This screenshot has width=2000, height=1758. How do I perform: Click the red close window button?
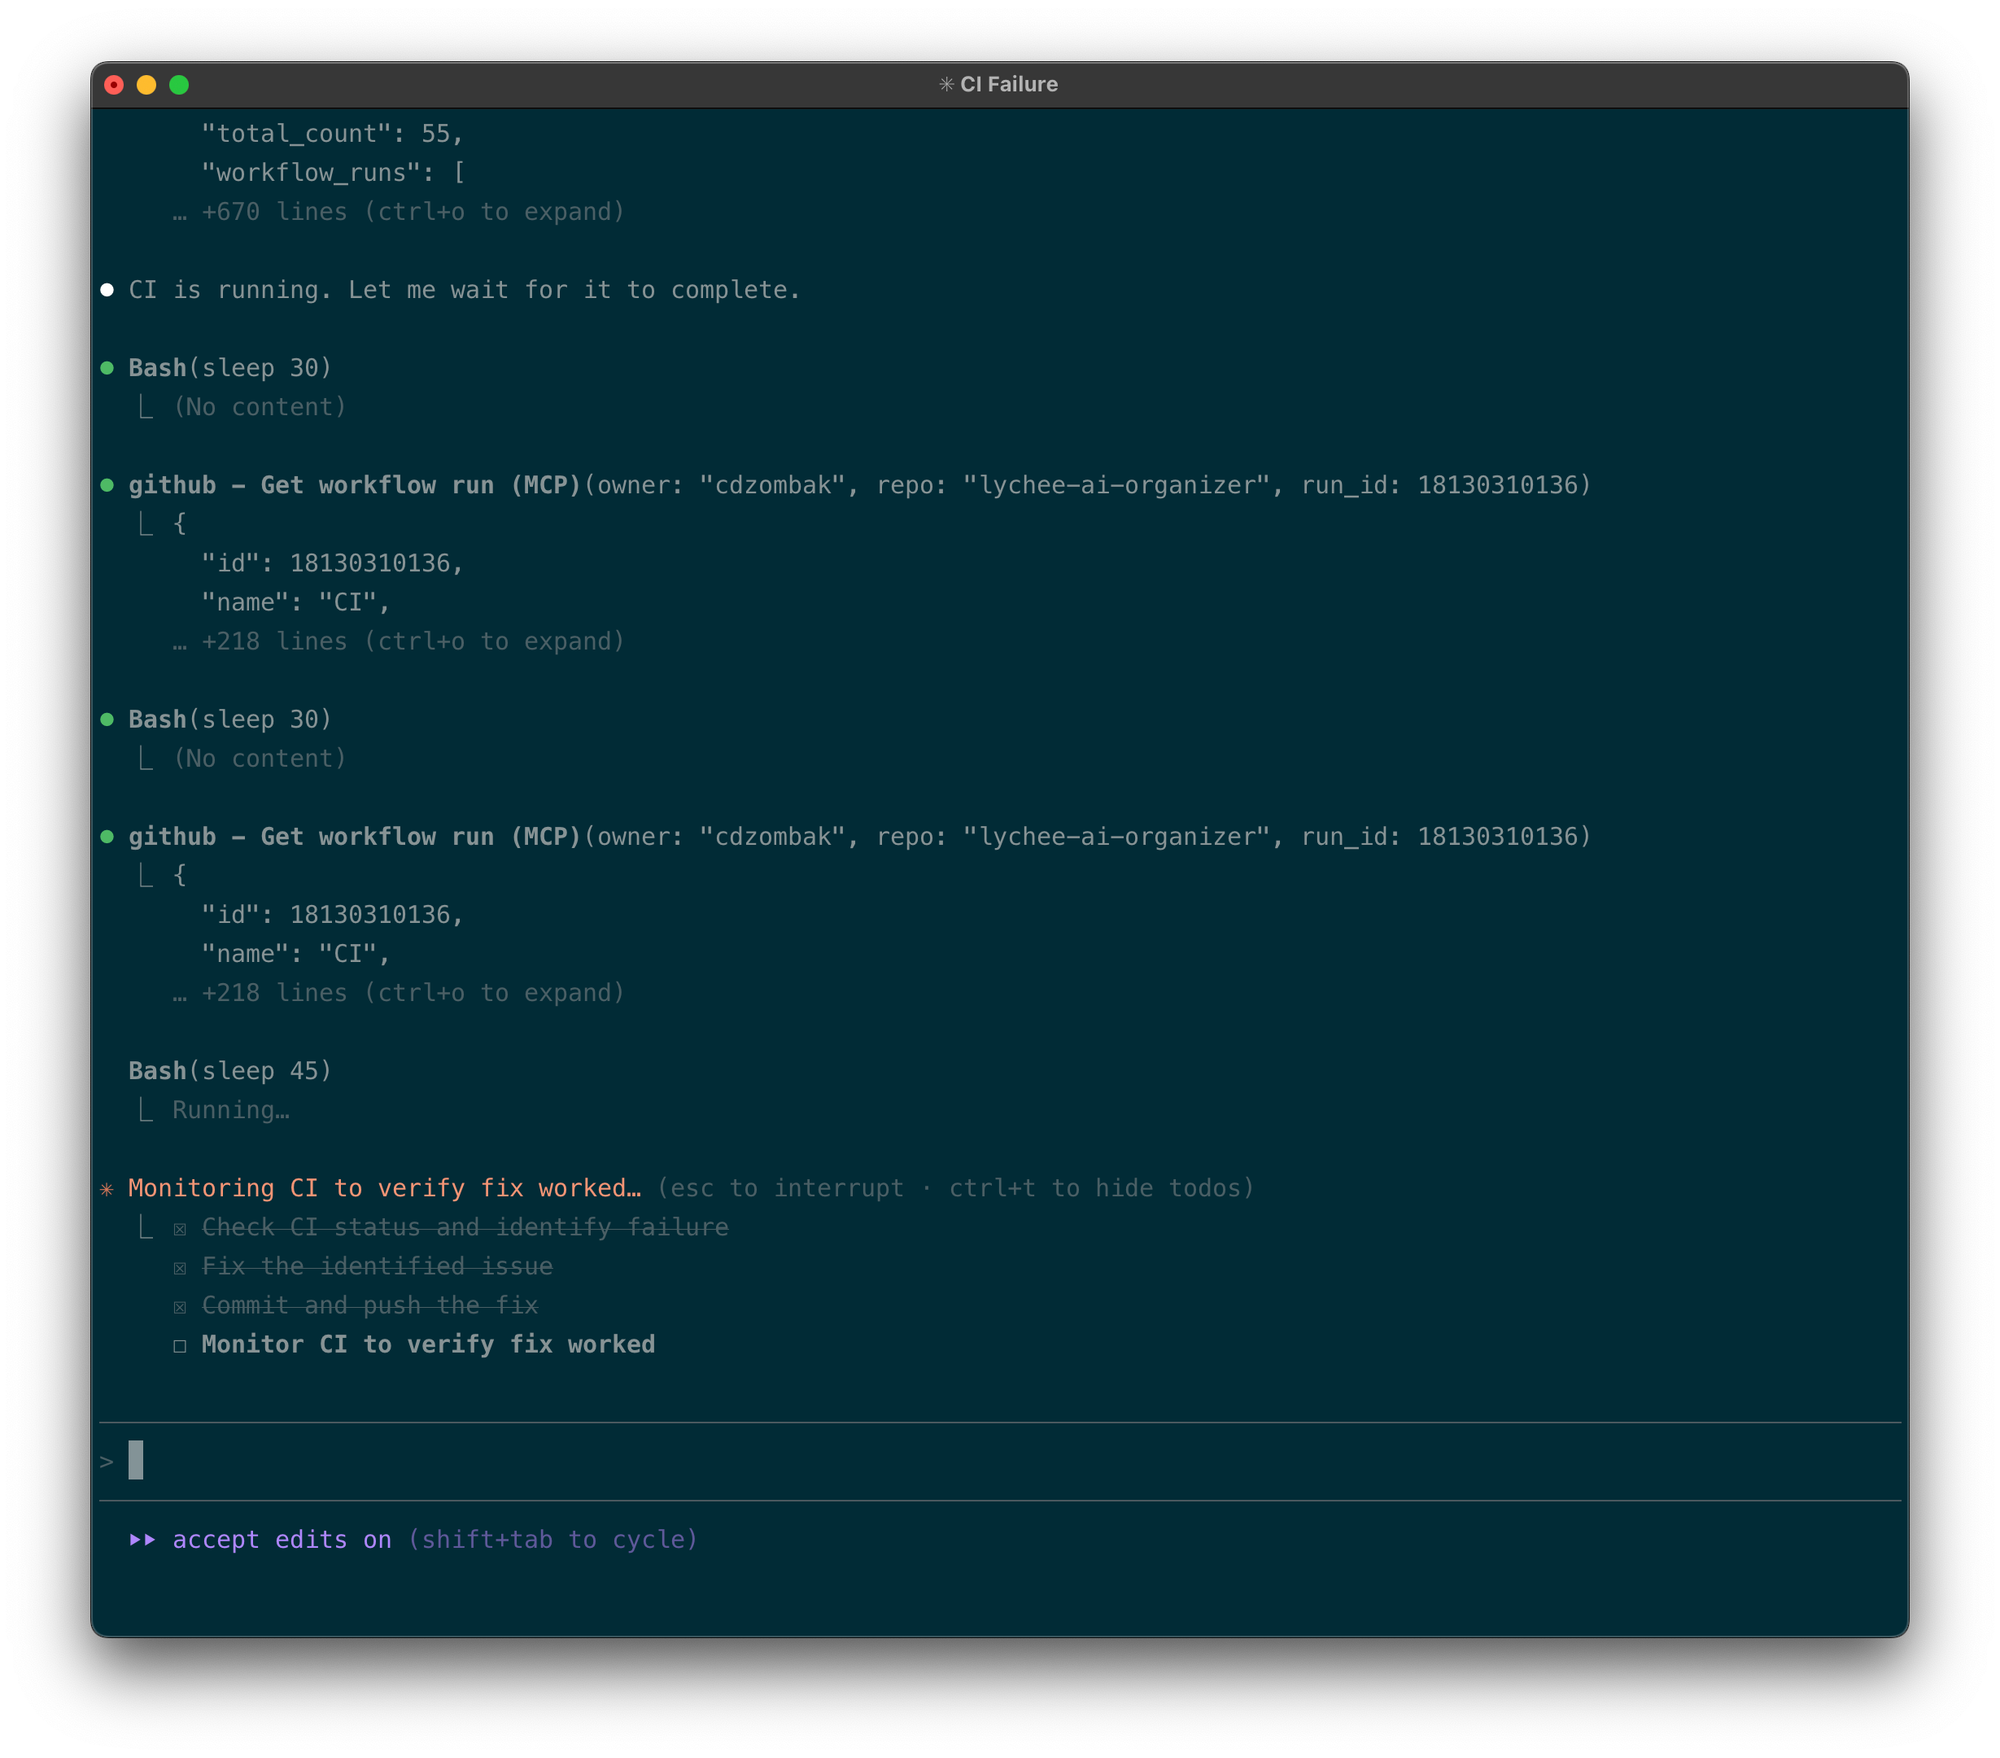coord(114,85)
